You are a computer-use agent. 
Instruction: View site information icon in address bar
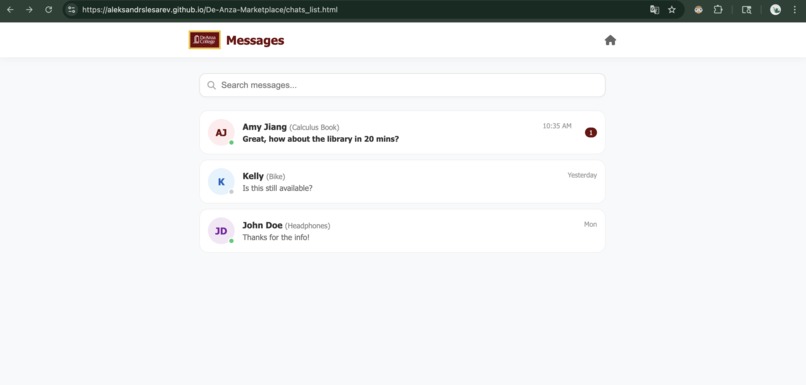point(71,9)
